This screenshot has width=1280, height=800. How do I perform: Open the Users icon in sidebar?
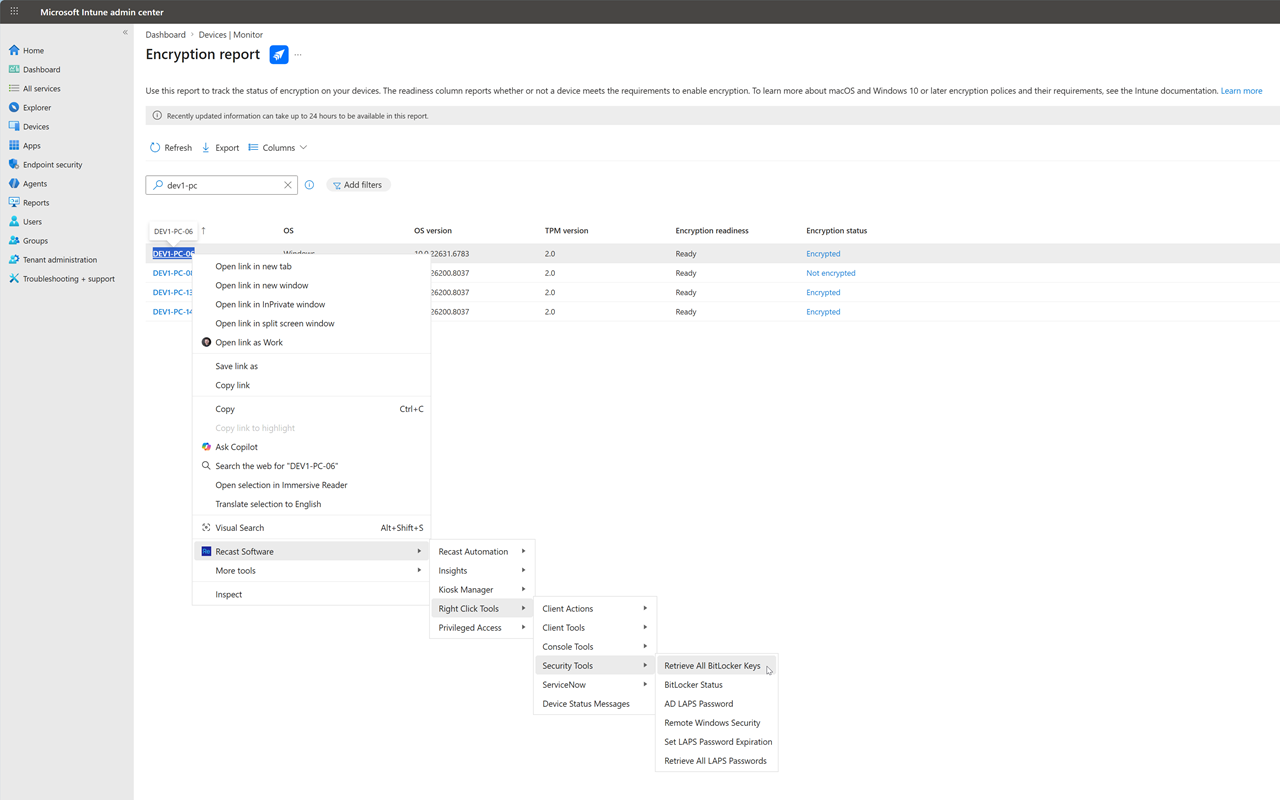point(14,221)
